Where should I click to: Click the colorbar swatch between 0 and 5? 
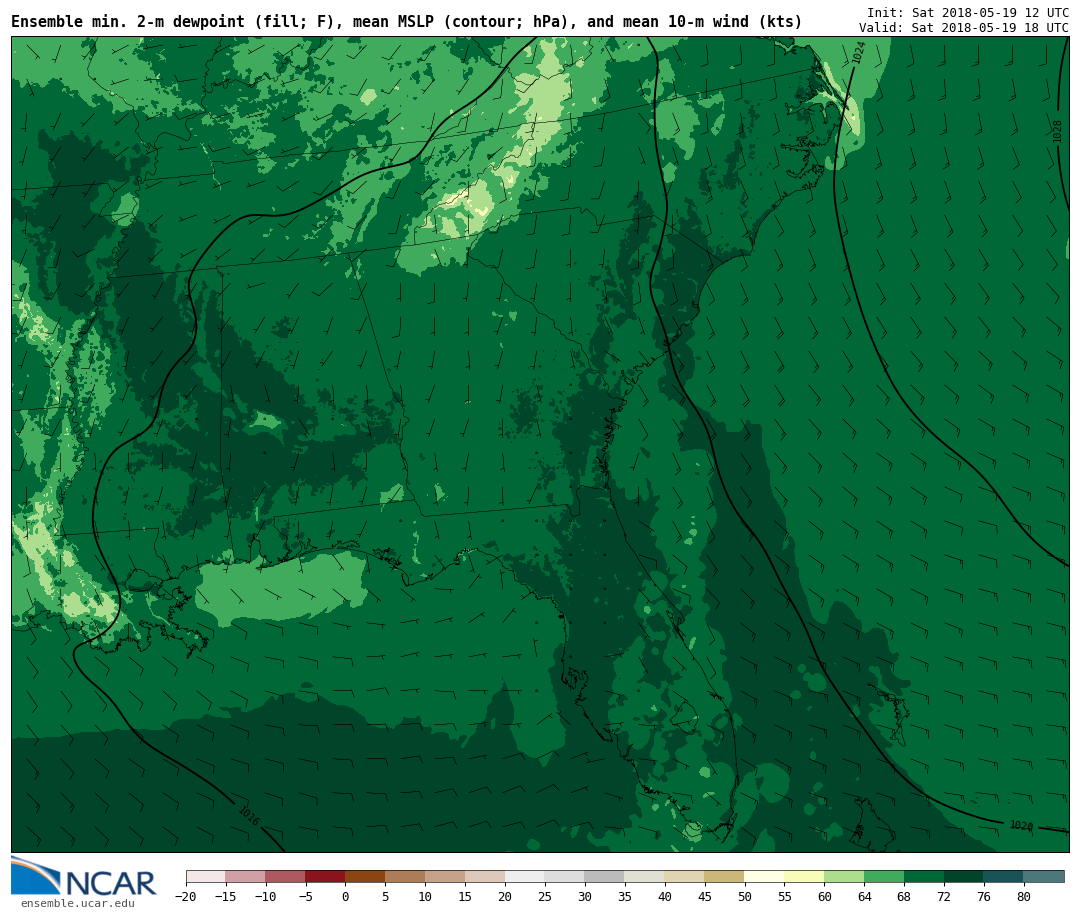click(365, 876)
